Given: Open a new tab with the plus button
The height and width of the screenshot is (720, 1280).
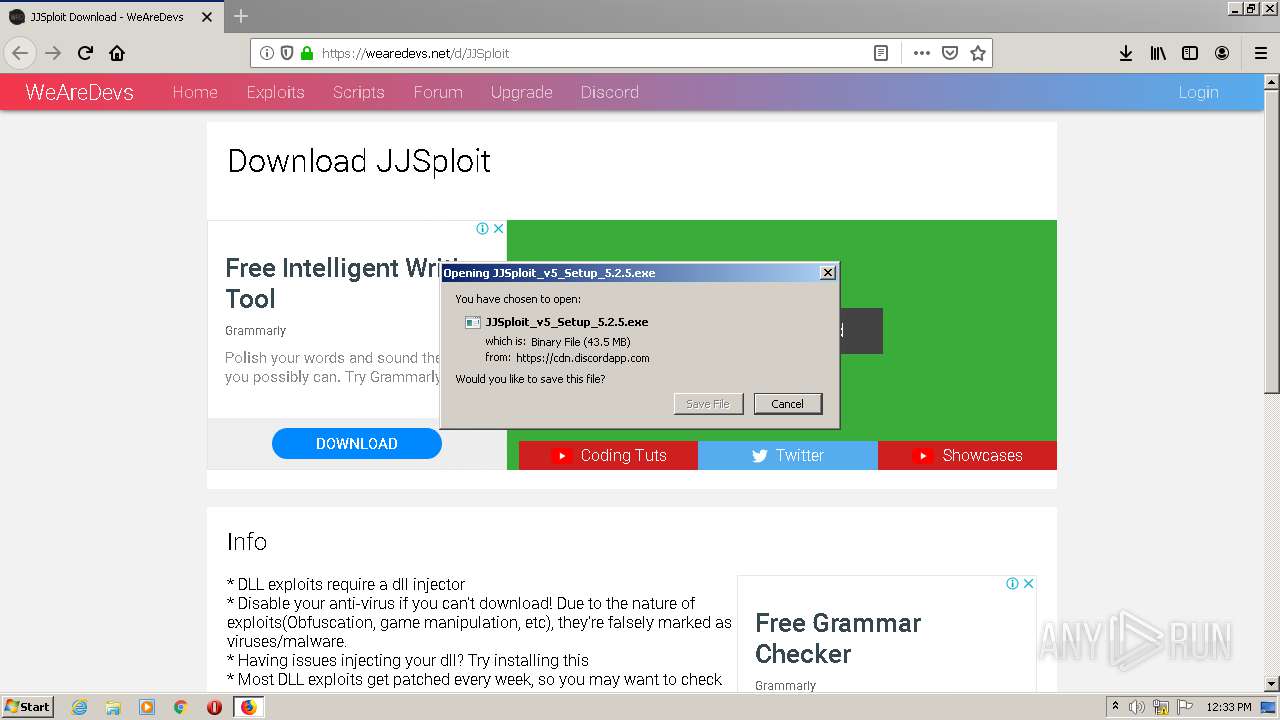Looking at the screenshot, I should click(241, 16).
